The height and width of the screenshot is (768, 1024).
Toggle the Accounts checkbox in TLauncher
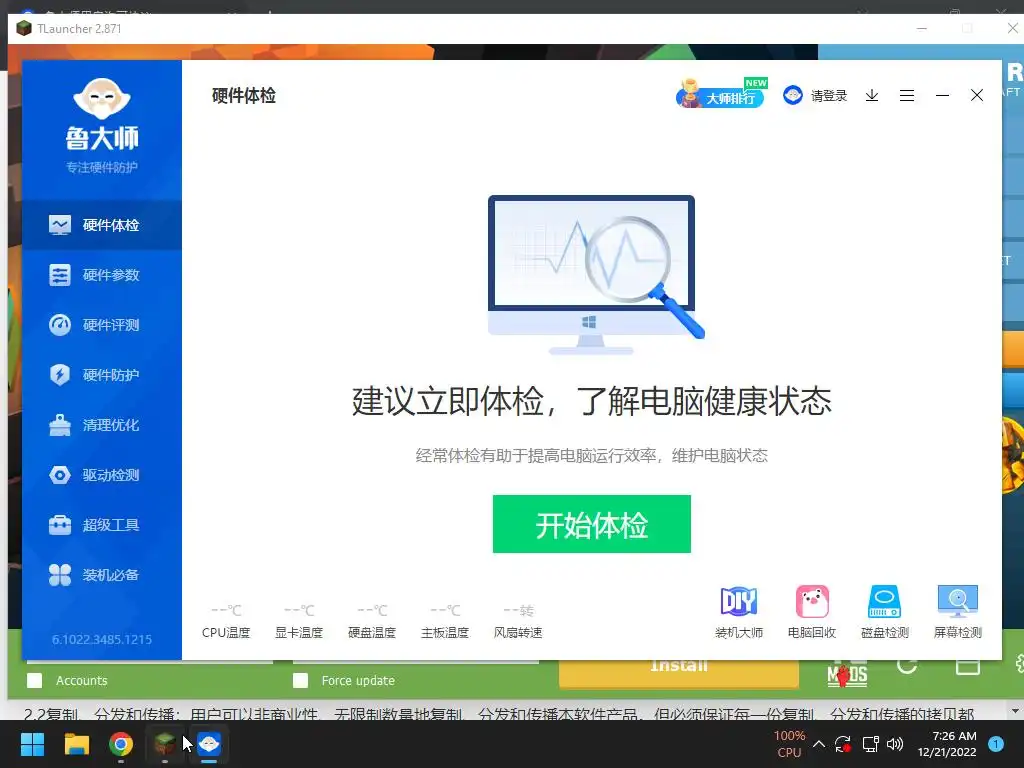pos(35,680)
